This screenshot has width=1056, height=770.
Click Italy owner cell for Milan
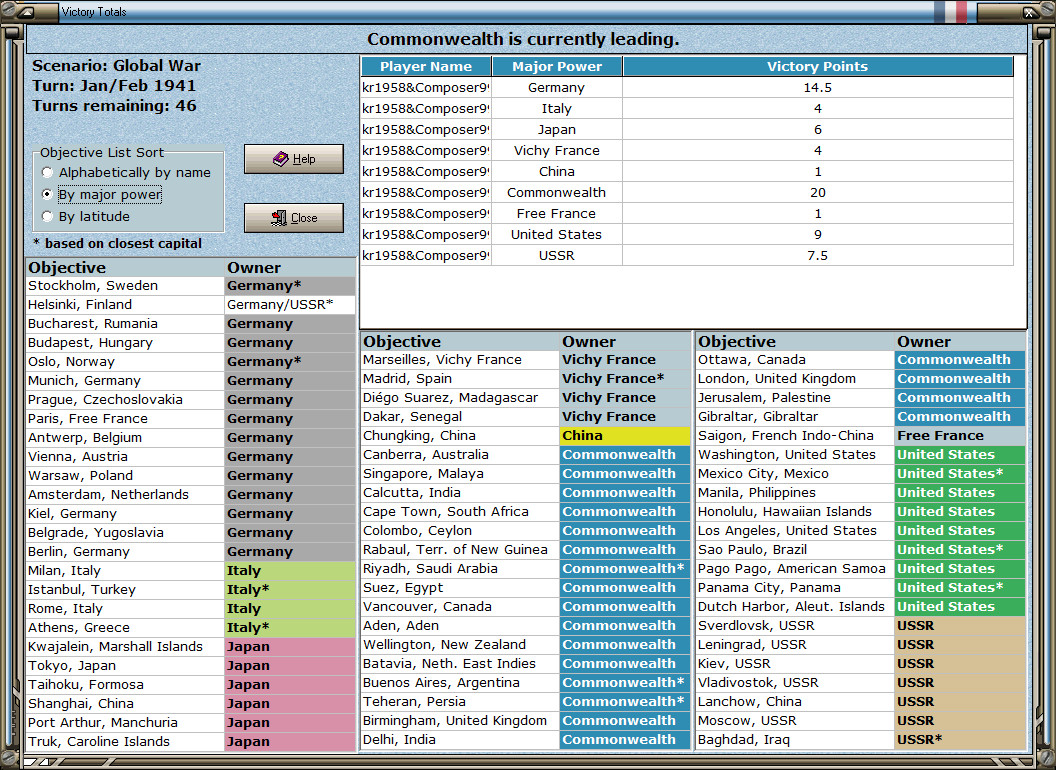(x=290, y=571)
